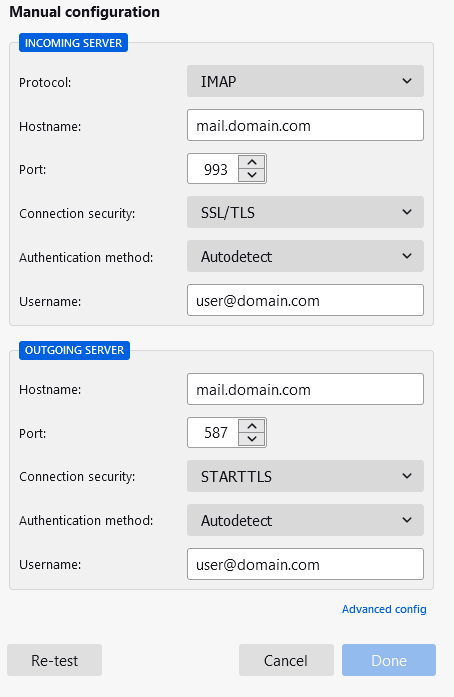The width and height of the screenshot is (454, 697).
Task: Click the incoming server Username field
Action: (x=305, y=300)
